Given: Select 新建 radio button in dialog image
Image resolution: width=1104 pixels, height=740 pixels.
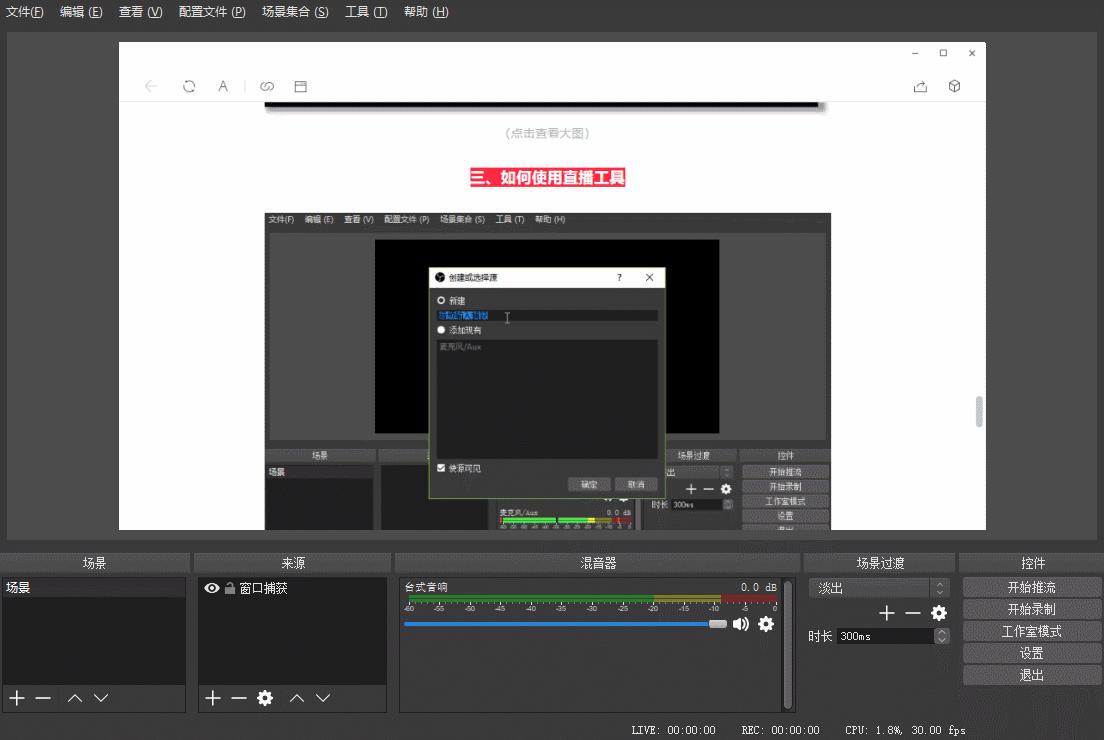Looking at the screenshot, I should coord(441,300).
